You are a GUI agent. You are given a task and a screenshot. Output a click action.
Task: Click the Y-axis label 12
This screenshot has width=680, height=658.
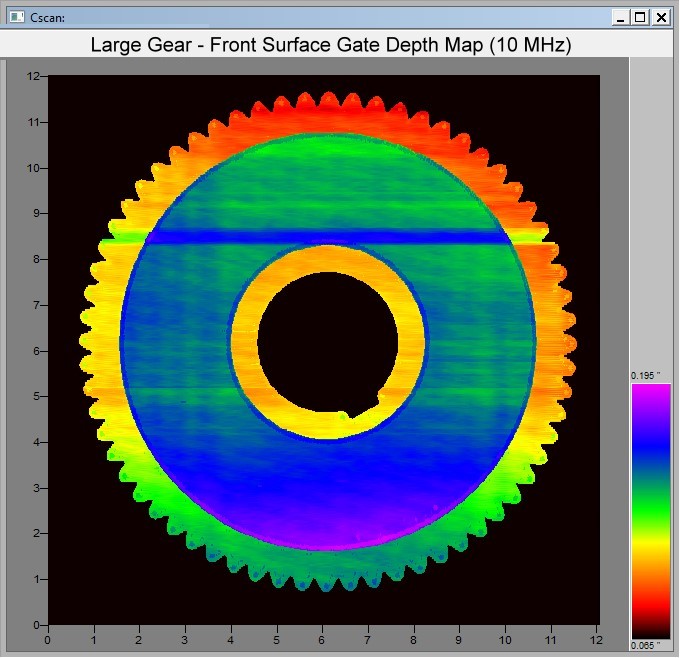click(33, 76)
